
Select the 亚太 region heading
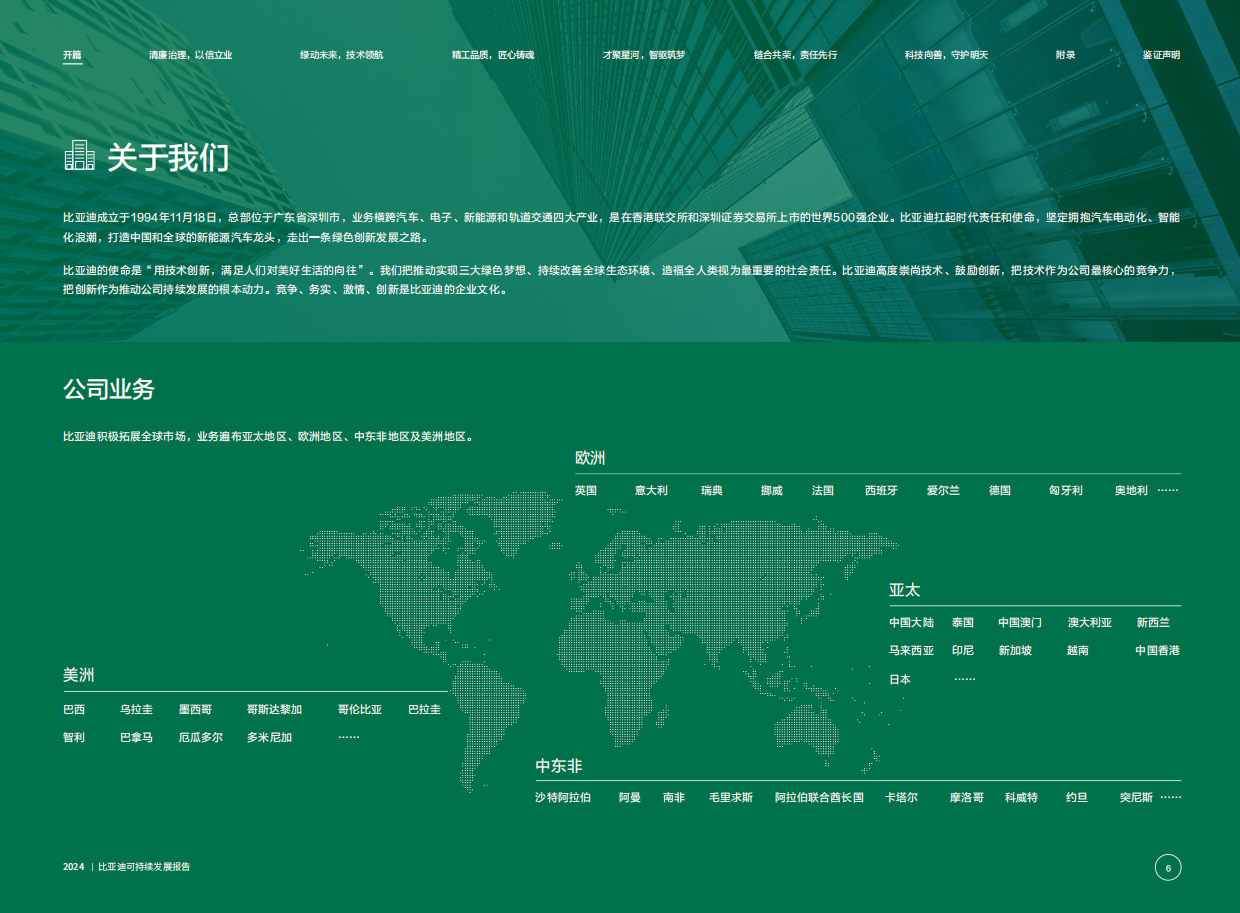pyautogui.click(x=904, y=590)
